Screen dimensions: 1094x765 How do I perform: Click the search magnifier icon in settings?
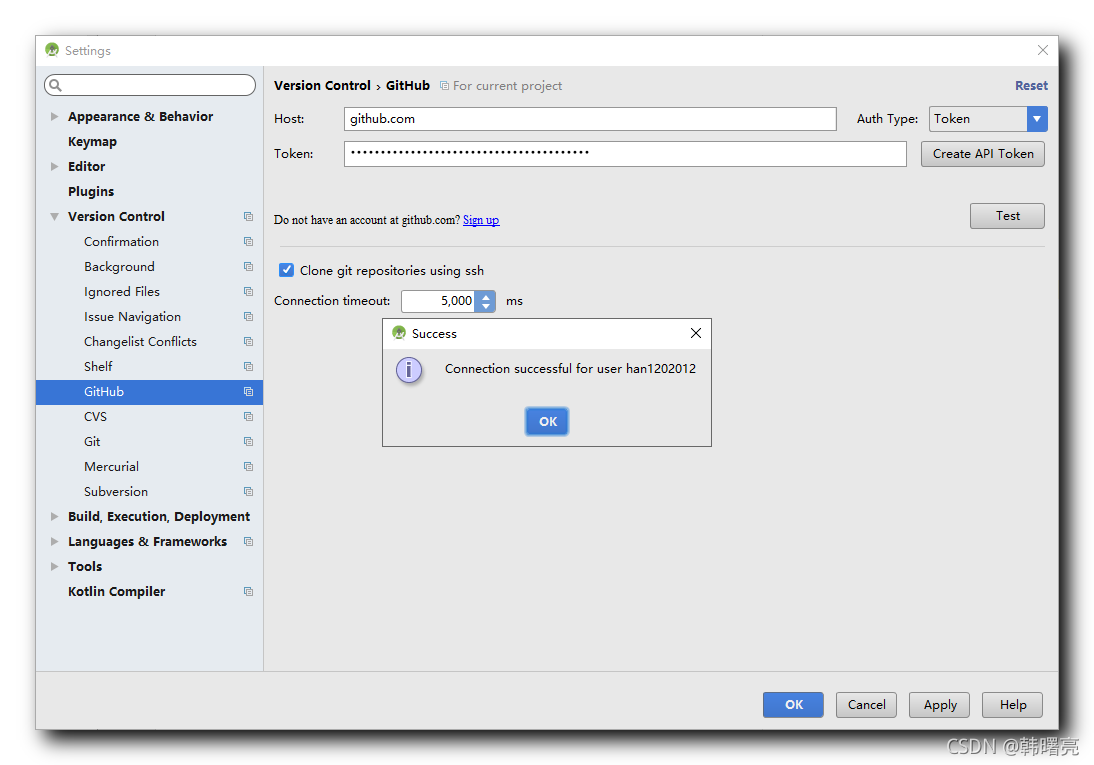click(x=56, y=85)
